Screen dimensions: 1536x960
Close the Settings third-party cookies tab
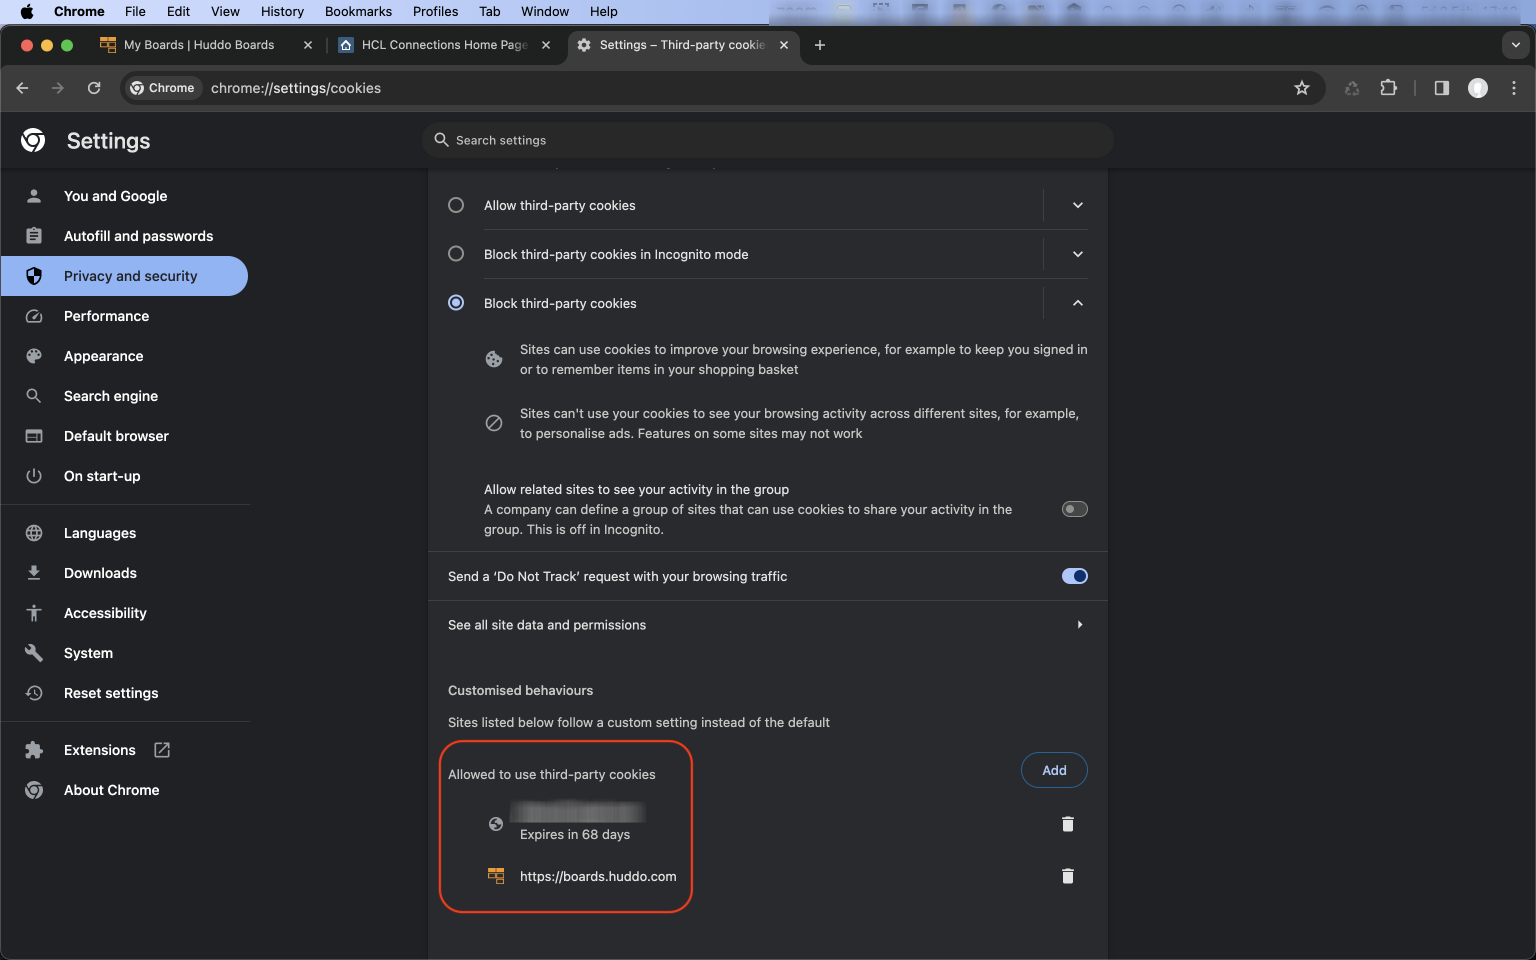pyautogui.click(x=784, y=45)
